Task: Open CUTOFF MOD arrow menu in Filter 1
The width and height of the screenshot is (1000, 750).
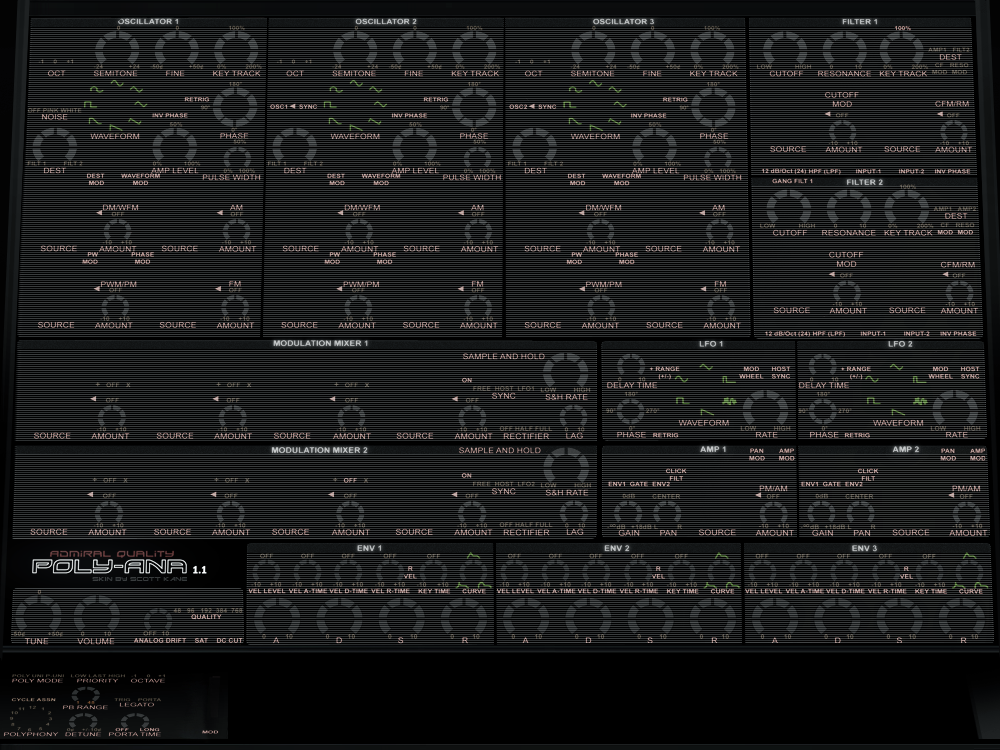Action: click(828, 115)
